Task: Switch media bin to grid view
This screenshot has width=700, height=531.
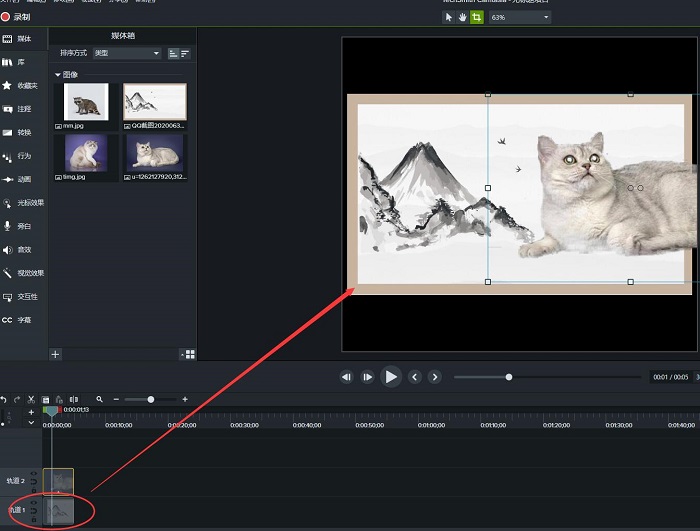Action: (x=189, y=354)
